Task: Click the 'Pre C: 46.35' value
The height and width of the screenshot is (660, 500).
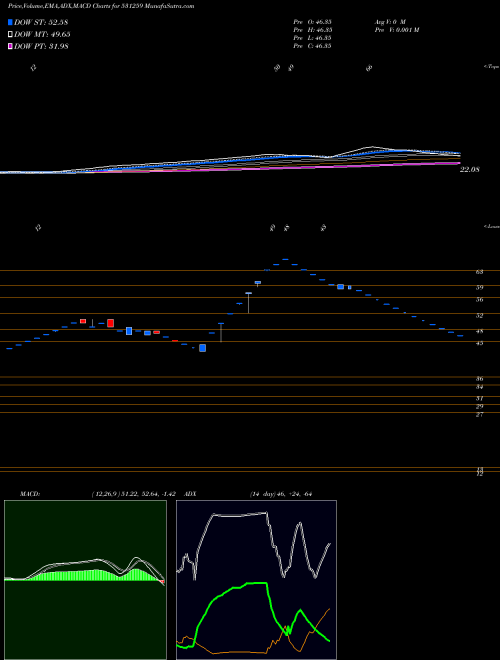Action: (x=312, y=46)
